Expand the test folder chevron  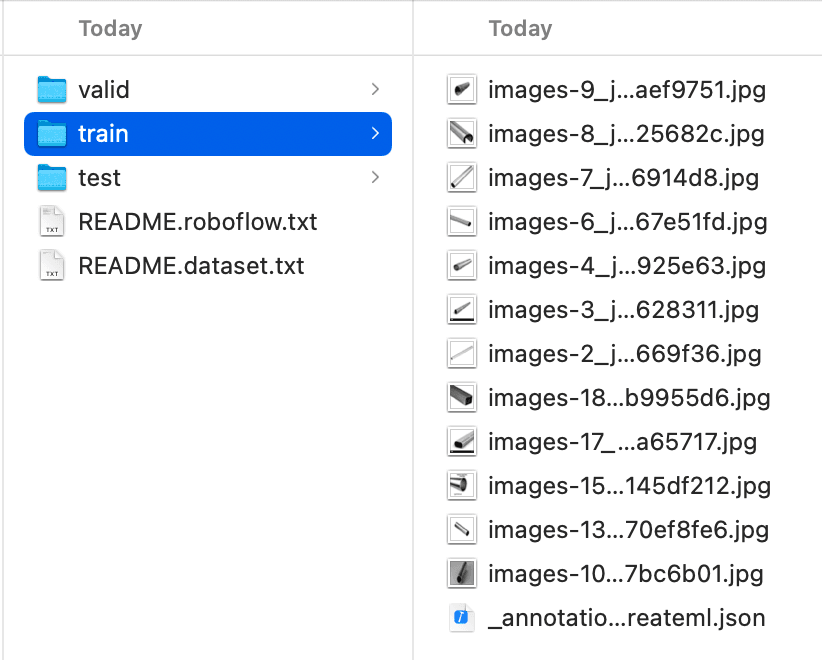[x=375, y=178]
